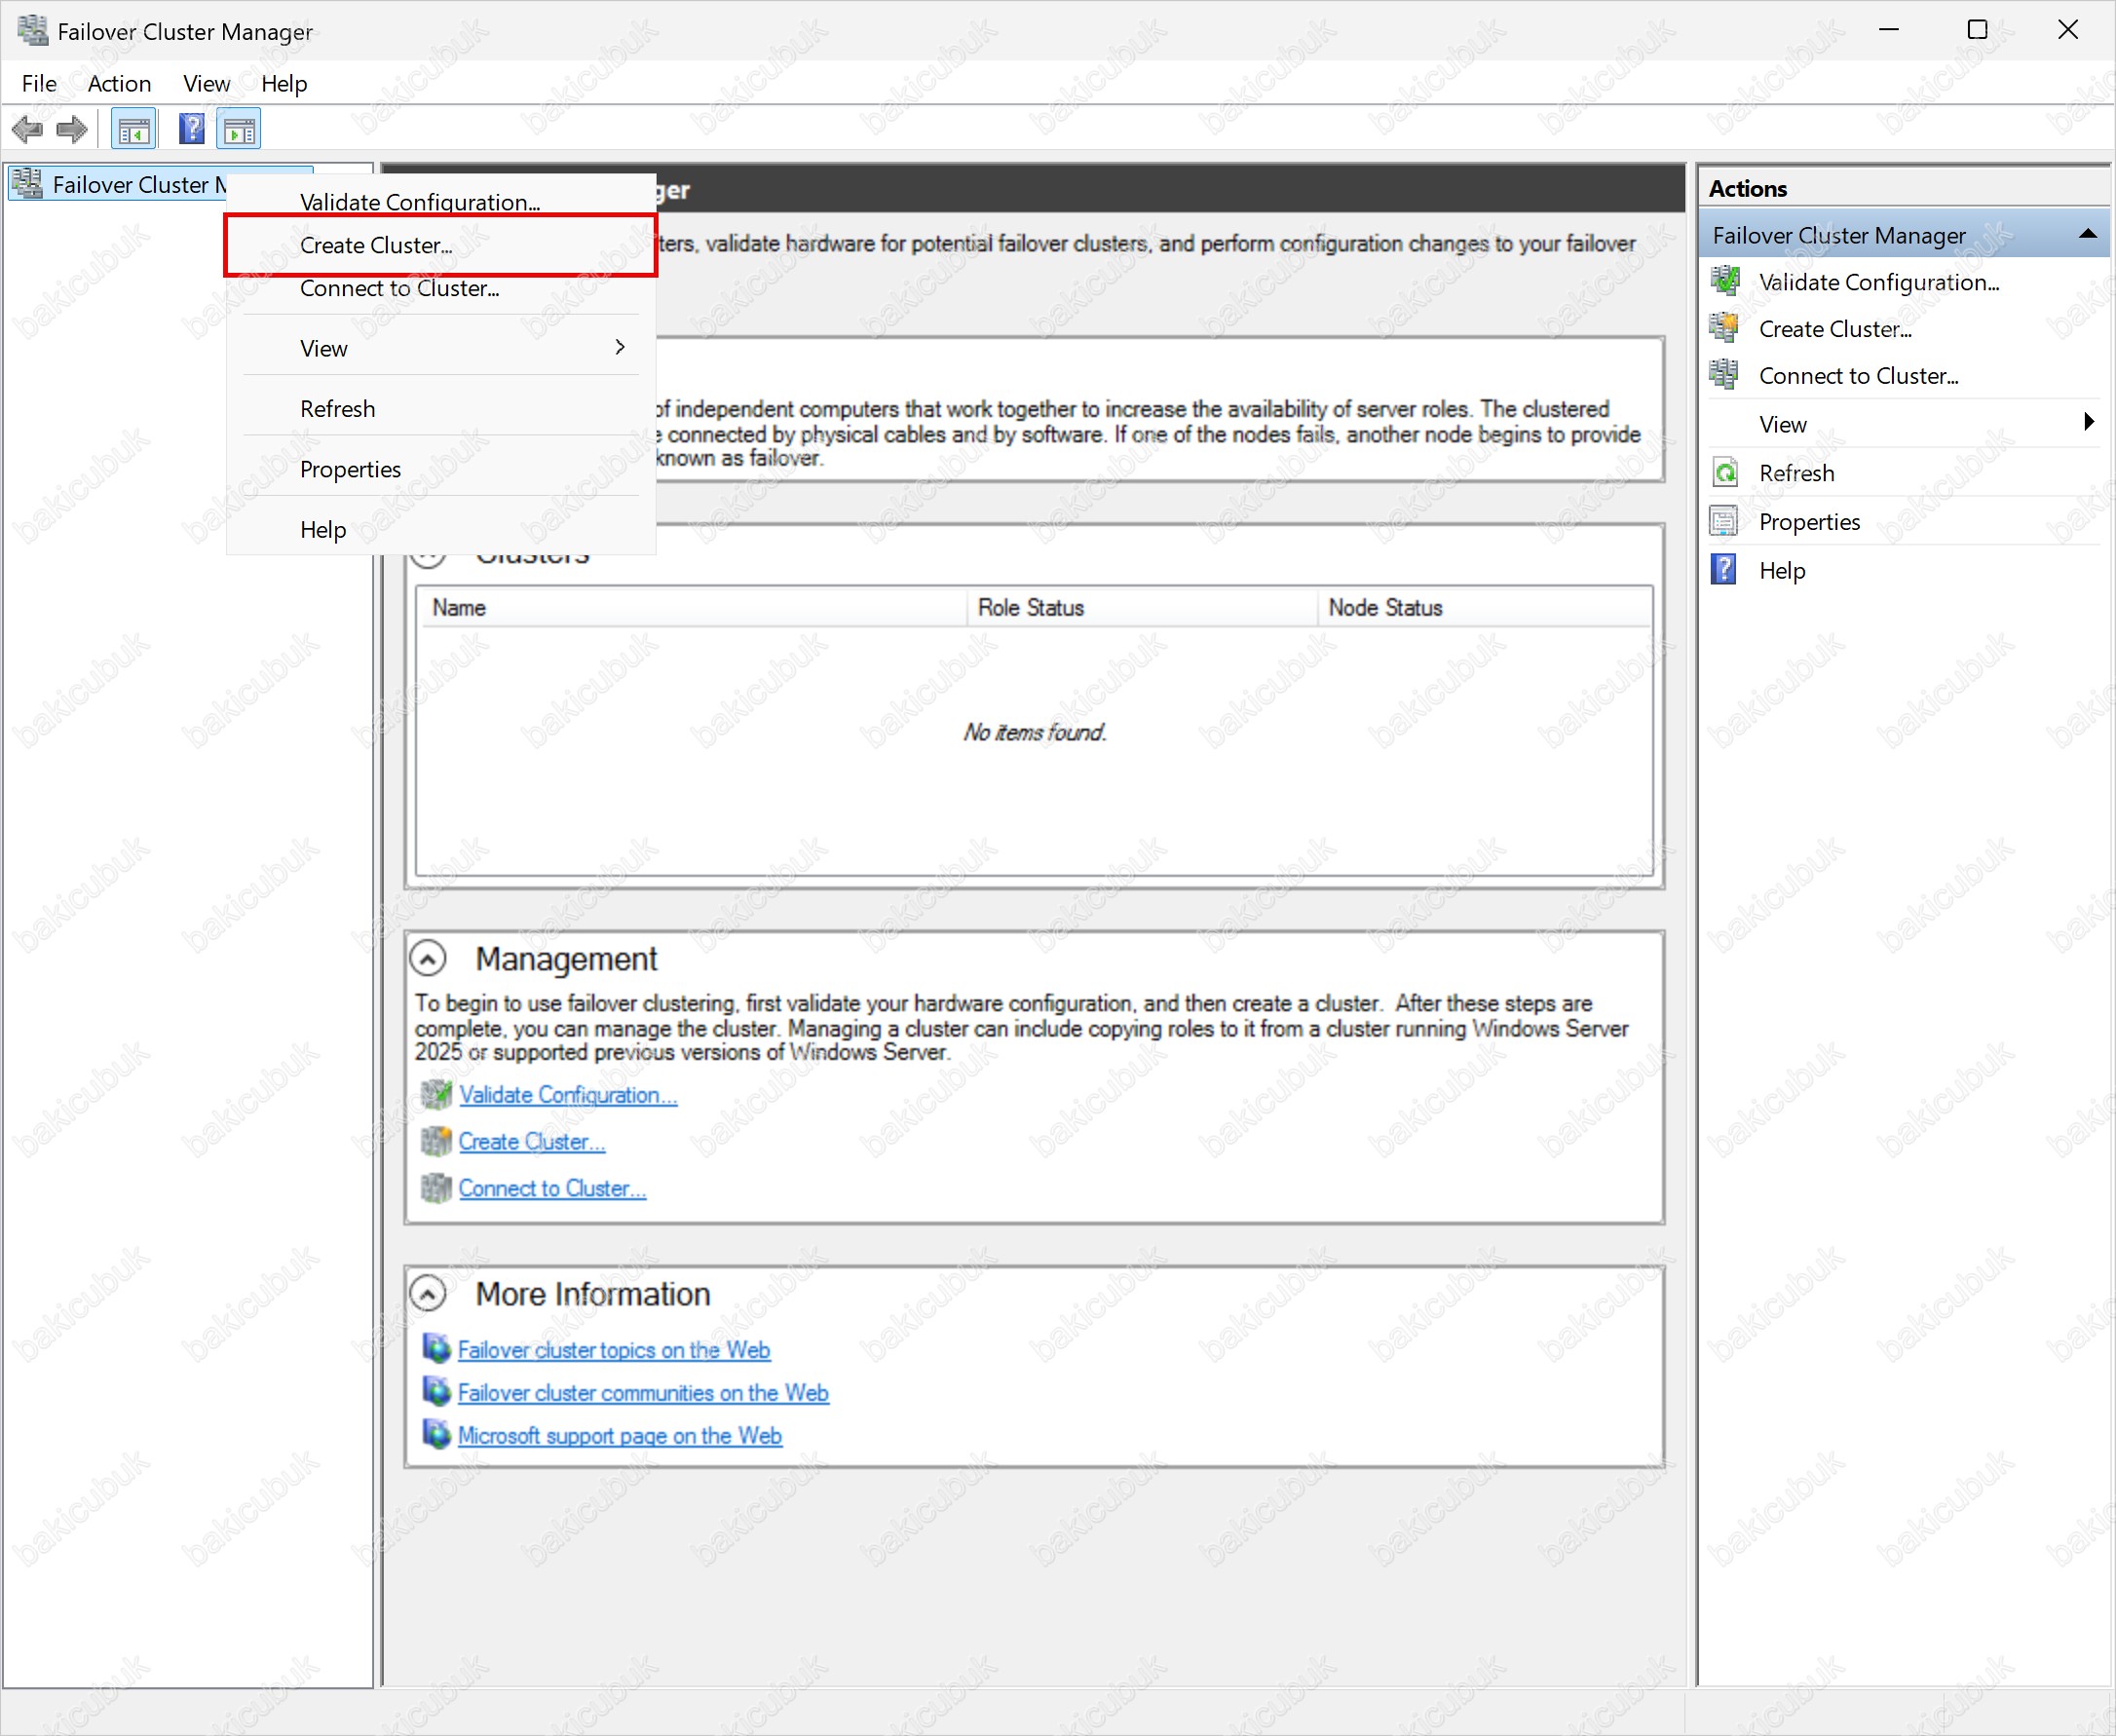2116x1736 pixels.
Task: Open View submenu arrow in Actions pane
Action: pos(2088,423)
